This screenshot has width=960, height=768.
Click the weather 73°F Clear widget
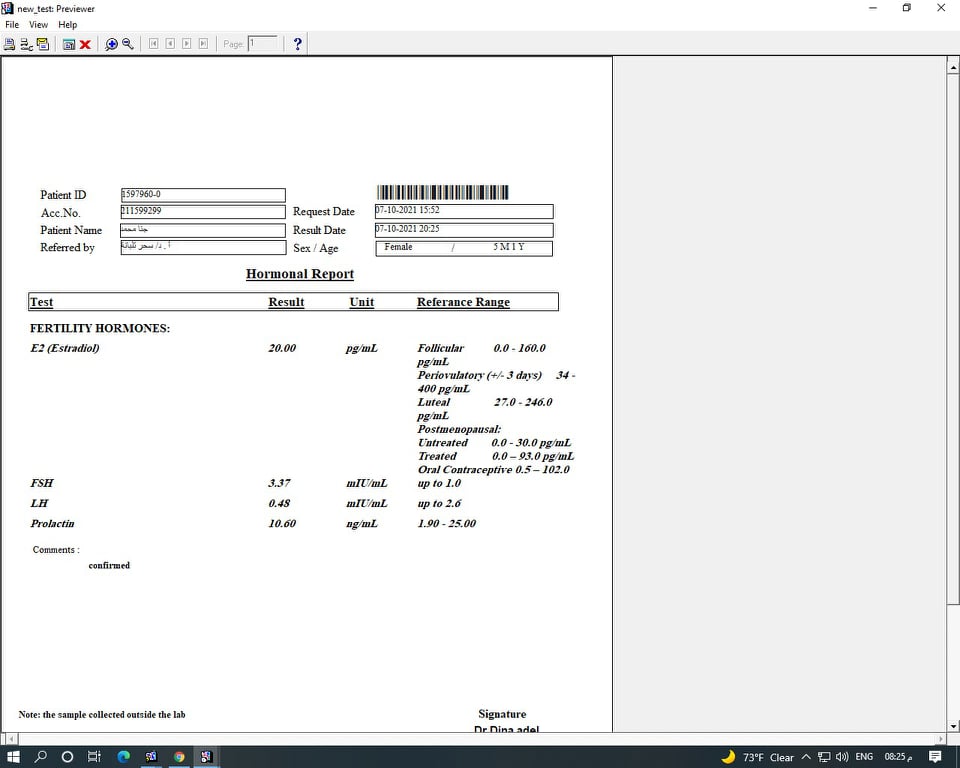758,757
